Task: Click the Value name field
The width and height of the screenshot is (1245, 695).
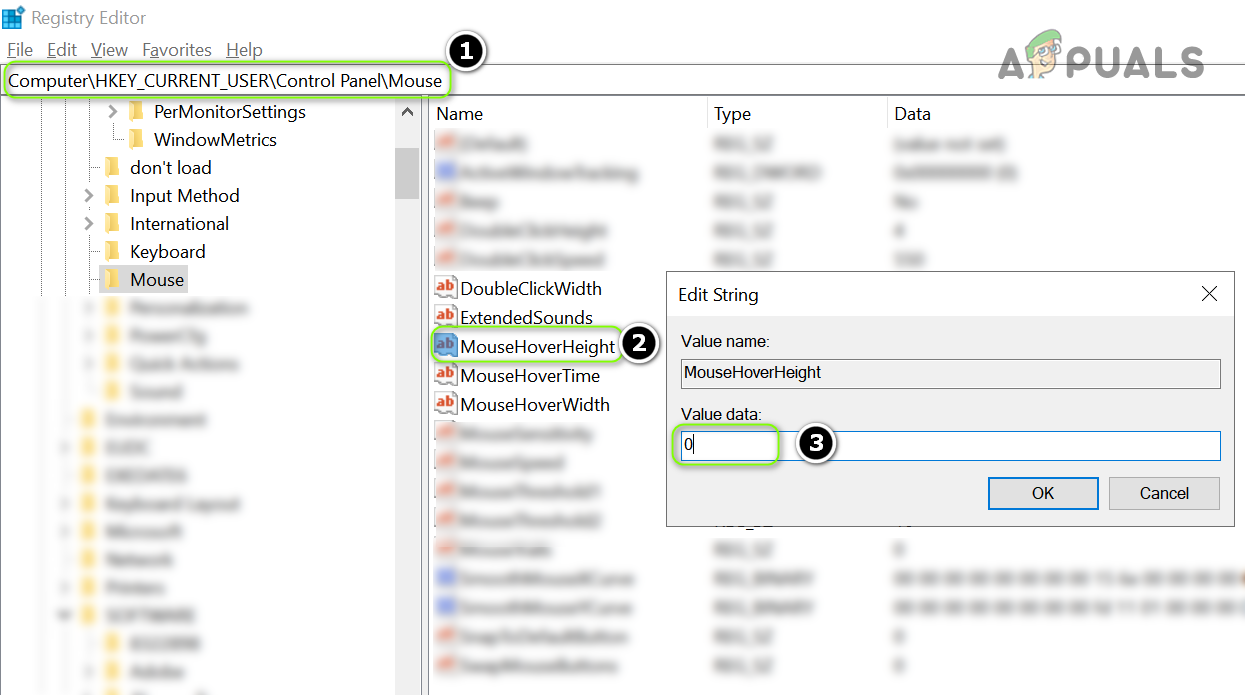Action: (950, 373)
